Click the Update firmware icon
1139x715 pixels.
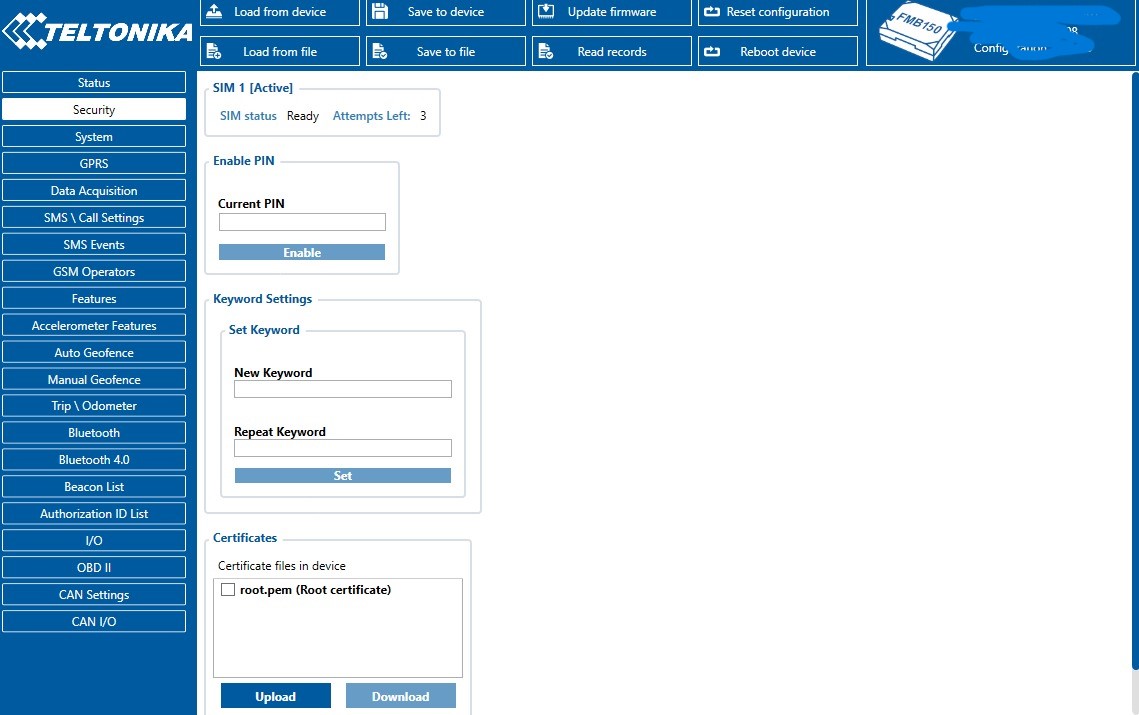pos(546,12)
